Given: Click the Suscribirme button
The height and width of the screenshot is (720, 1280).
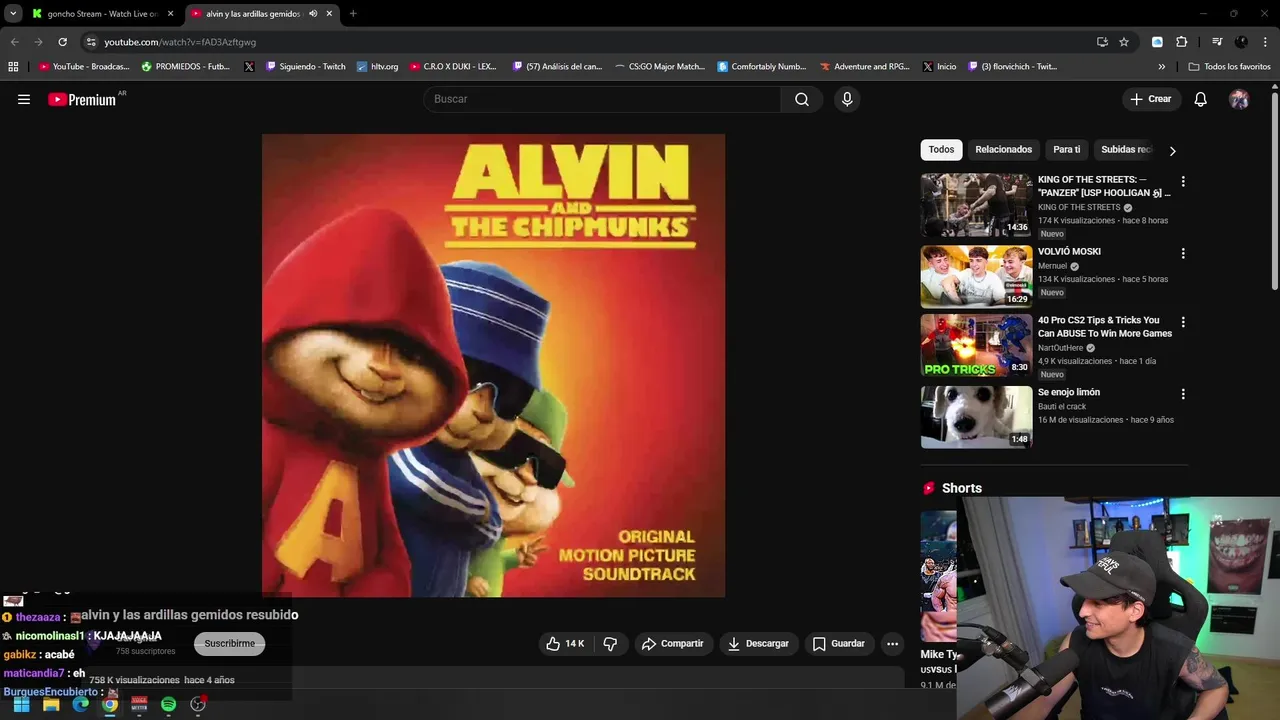Looking at the screenshot, I should click(229, 644).
